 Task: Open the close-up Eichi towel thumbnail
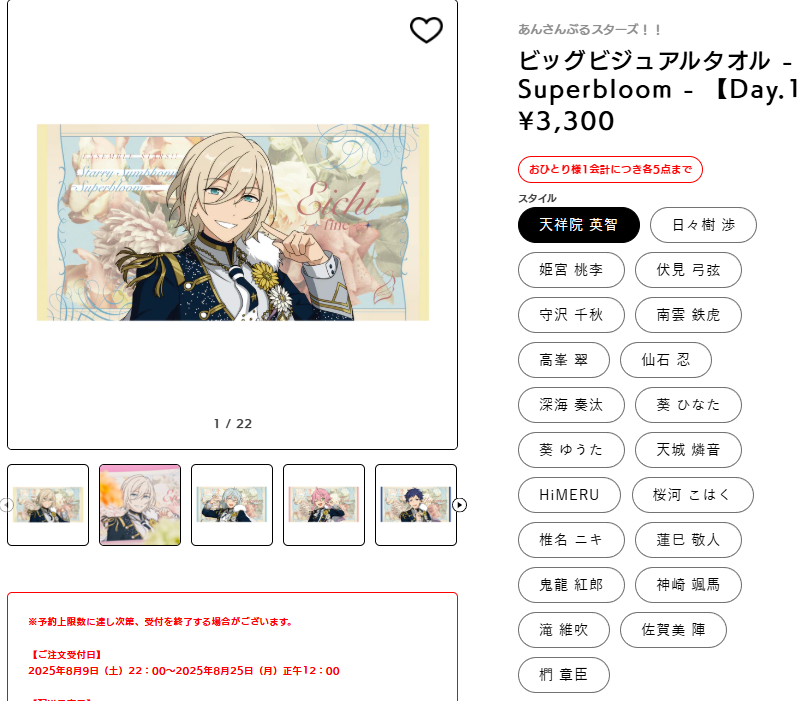[x=140, y=505]
